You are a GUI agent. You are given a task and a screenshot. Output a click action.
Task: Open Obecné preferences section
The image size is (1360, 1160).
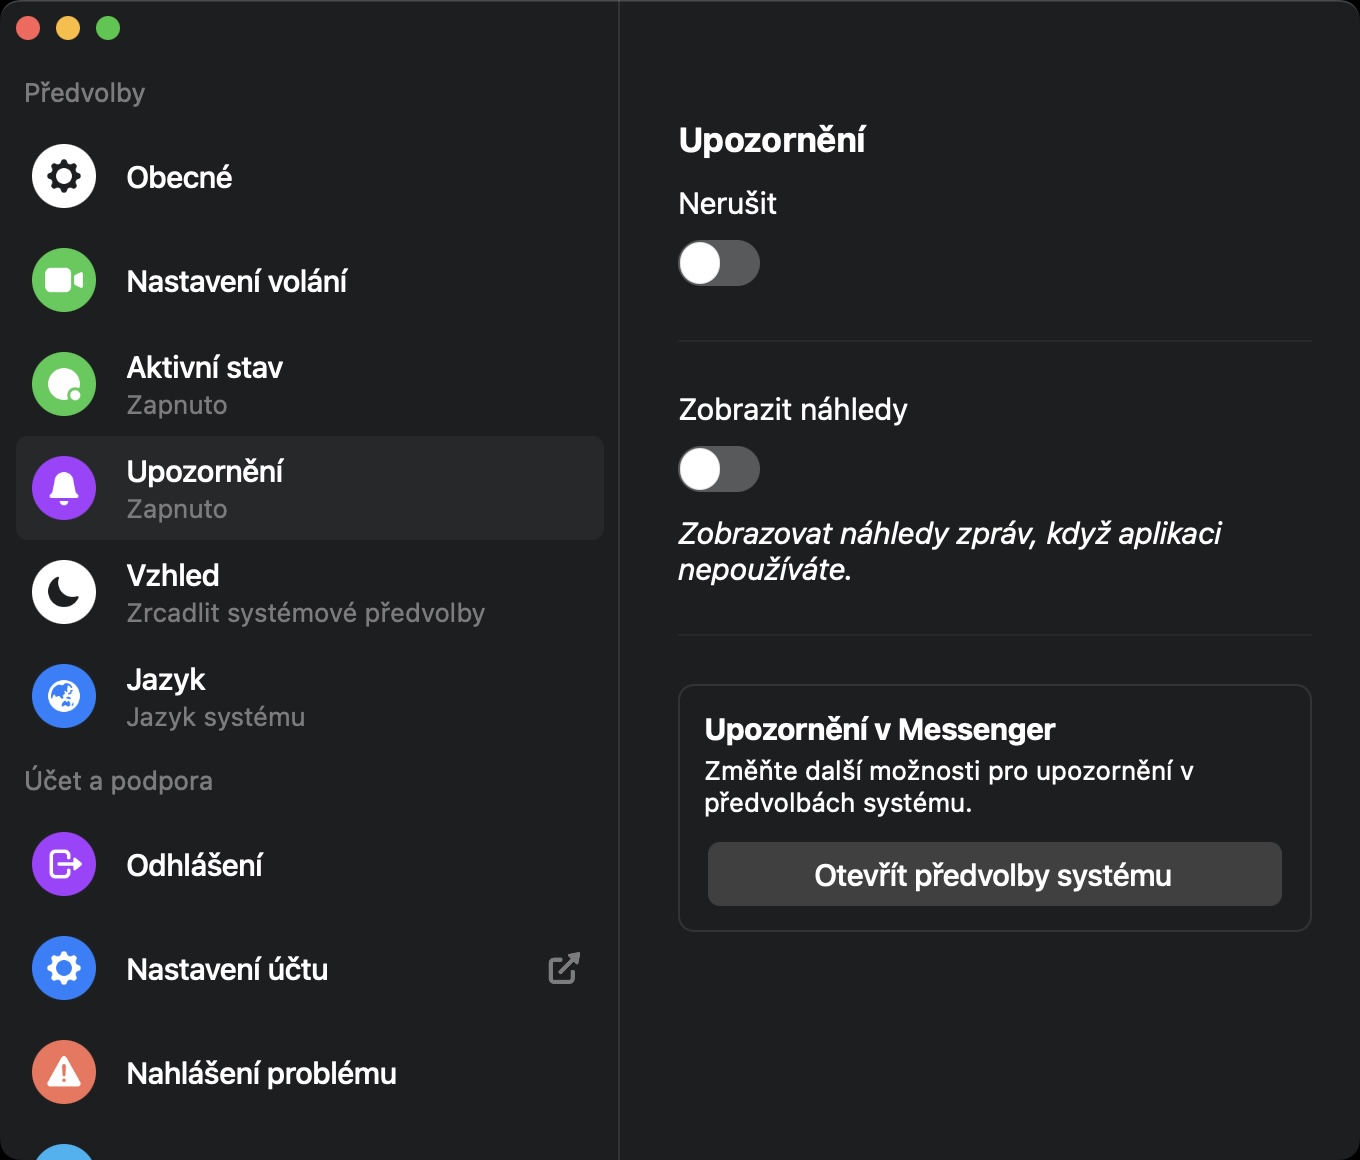click(x=180, y=177)
